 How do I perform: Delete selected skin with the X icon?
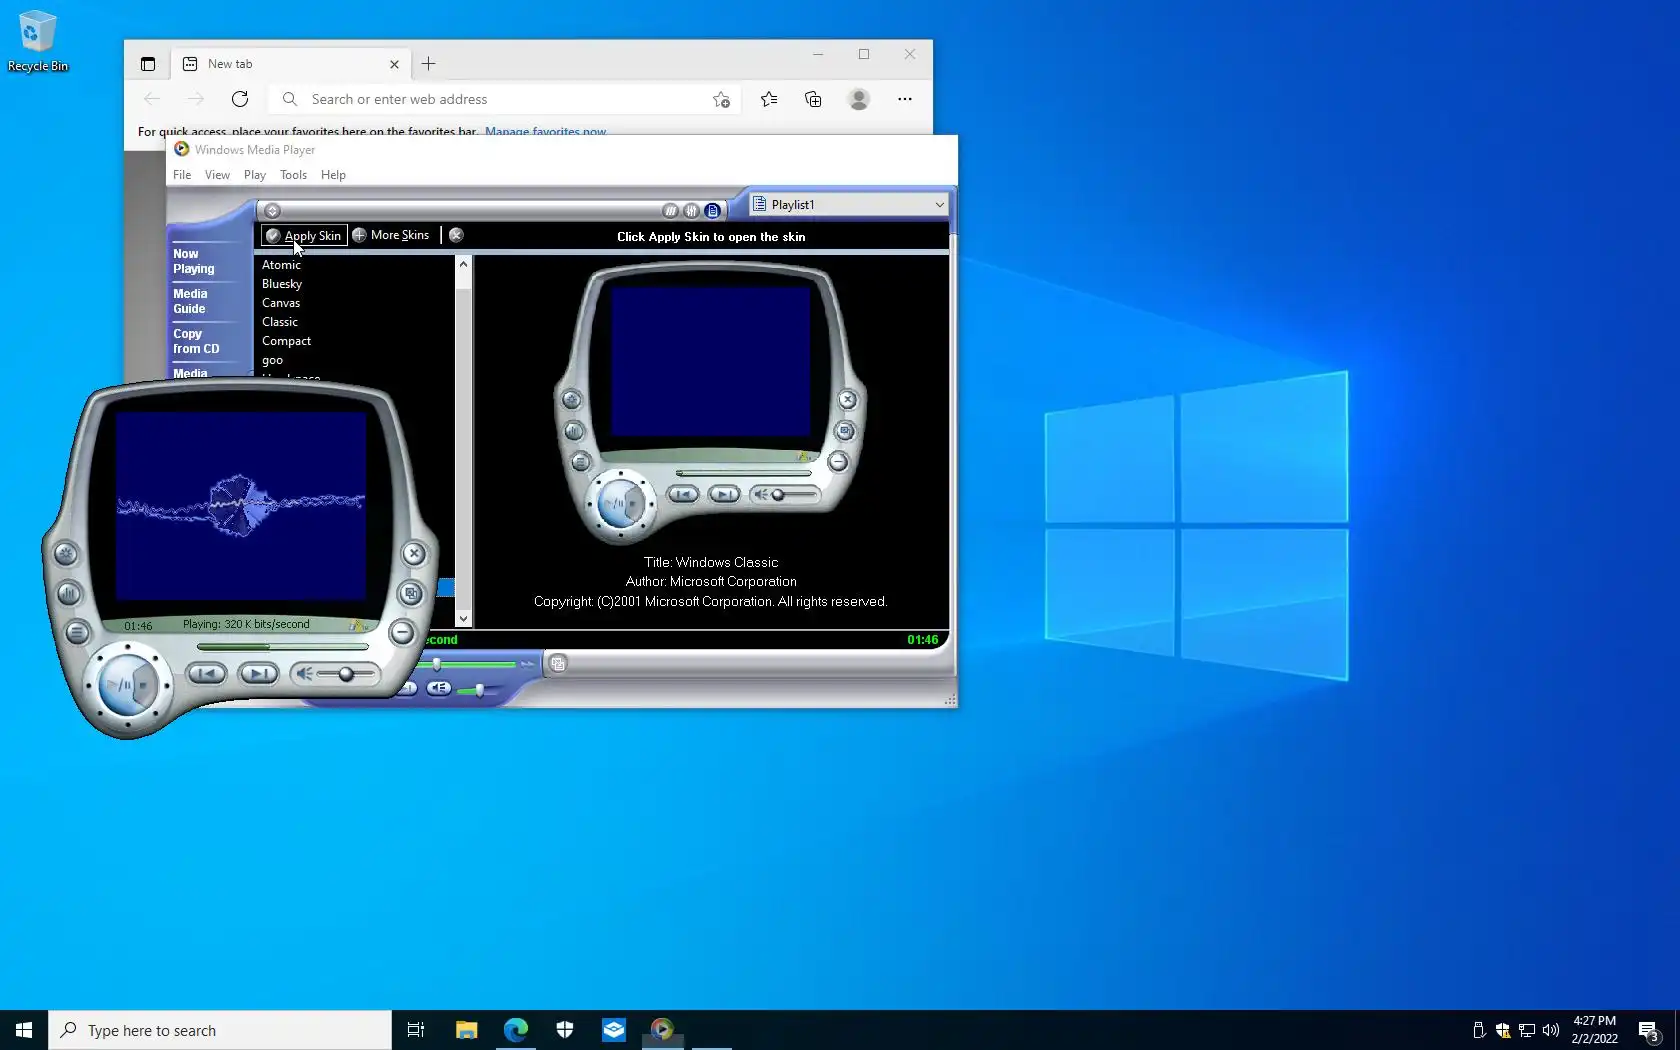(x=456, y=235)
